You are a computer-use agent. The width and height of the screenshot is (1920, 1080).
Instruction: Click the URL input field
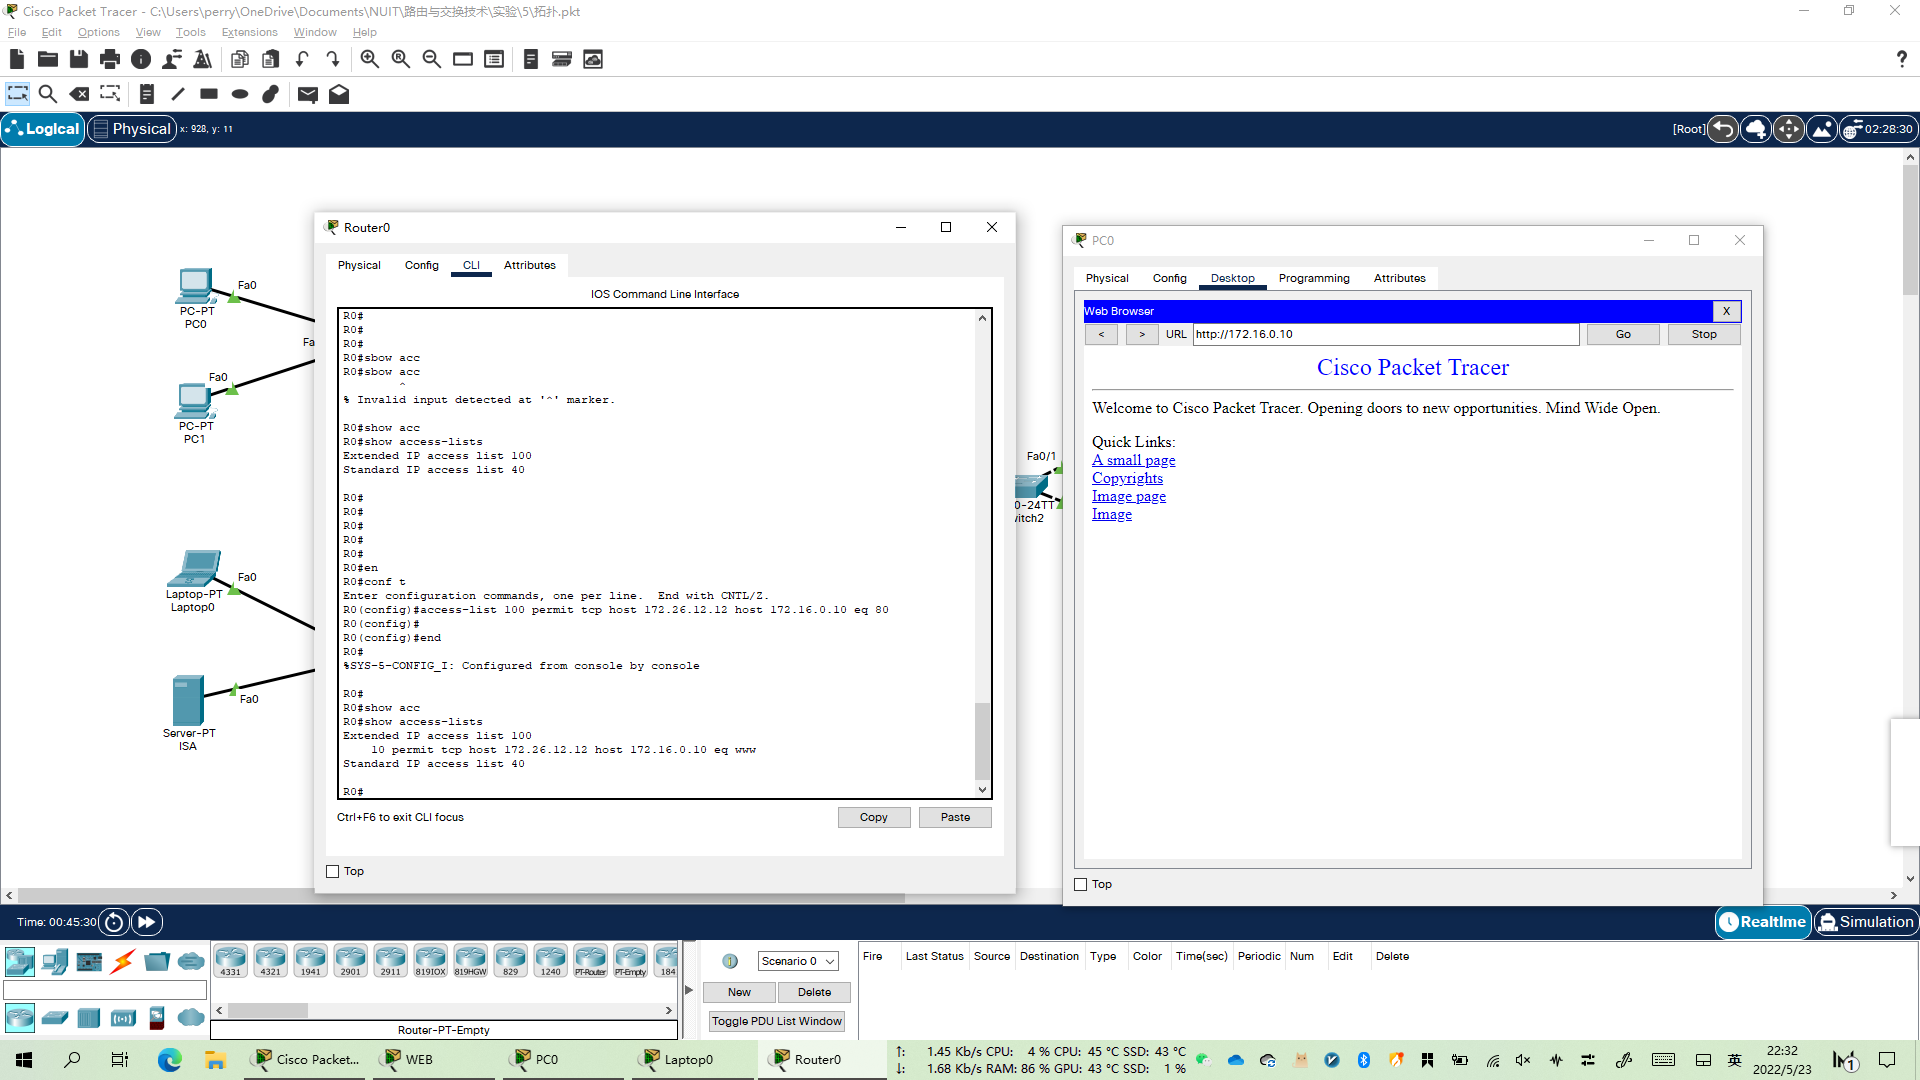[x=1385, y=334]
